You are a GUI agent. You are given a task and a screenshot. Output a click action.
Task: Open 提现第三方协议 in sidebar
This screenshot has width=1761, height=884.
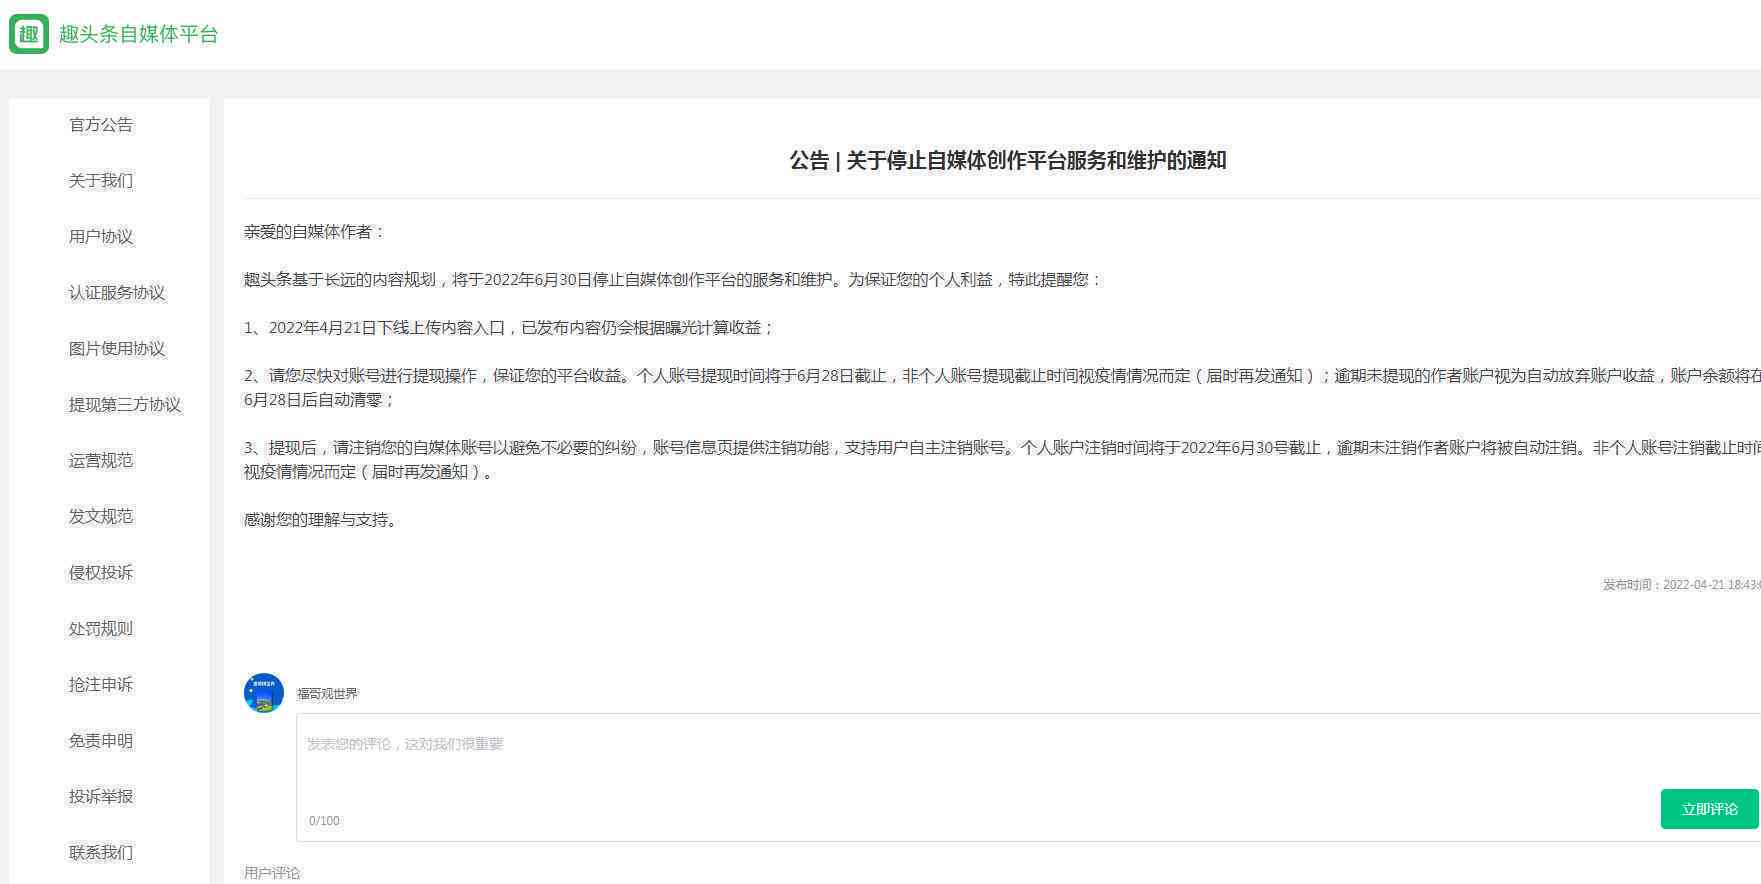pos(125,405)
